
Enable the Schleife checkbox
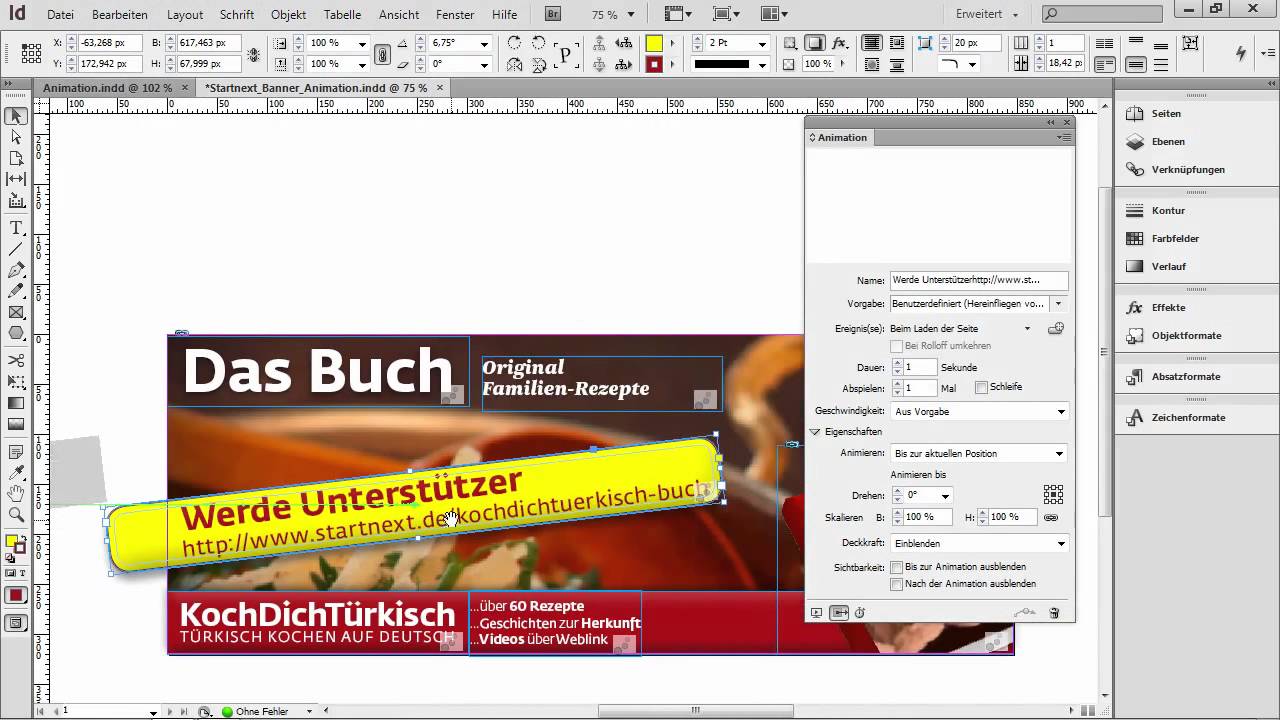click(981, 387)
